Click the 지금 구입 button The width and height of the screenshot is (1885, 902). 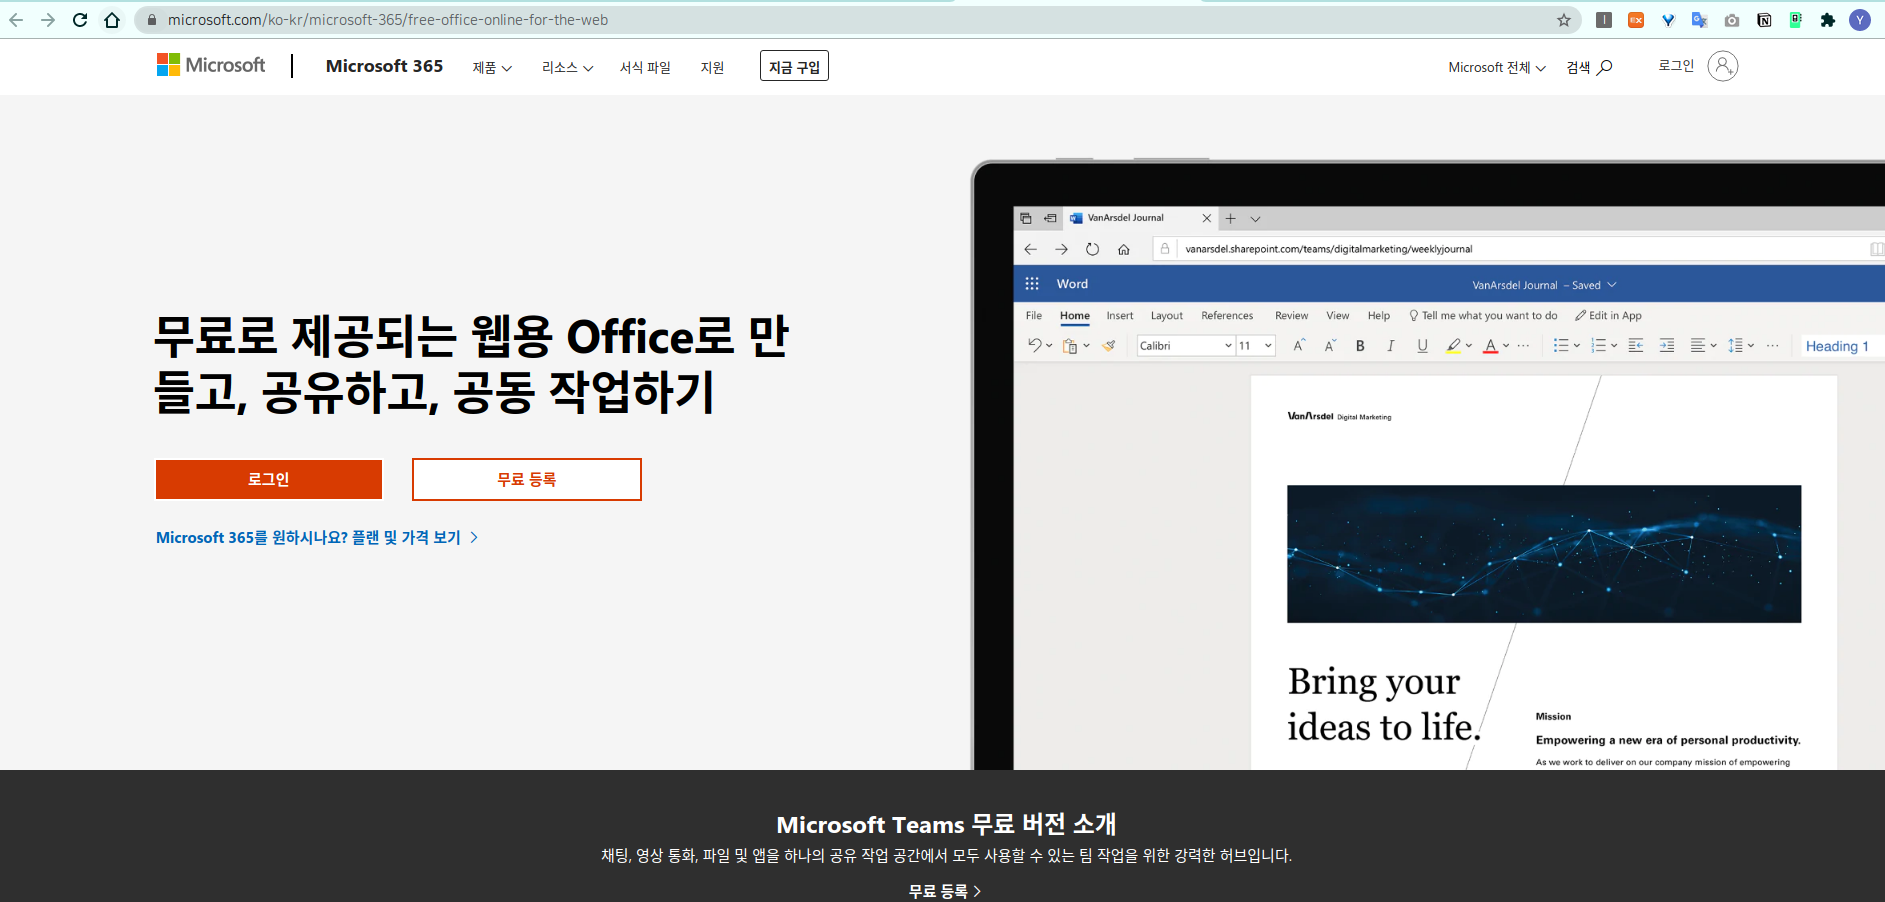pos(794,66)
